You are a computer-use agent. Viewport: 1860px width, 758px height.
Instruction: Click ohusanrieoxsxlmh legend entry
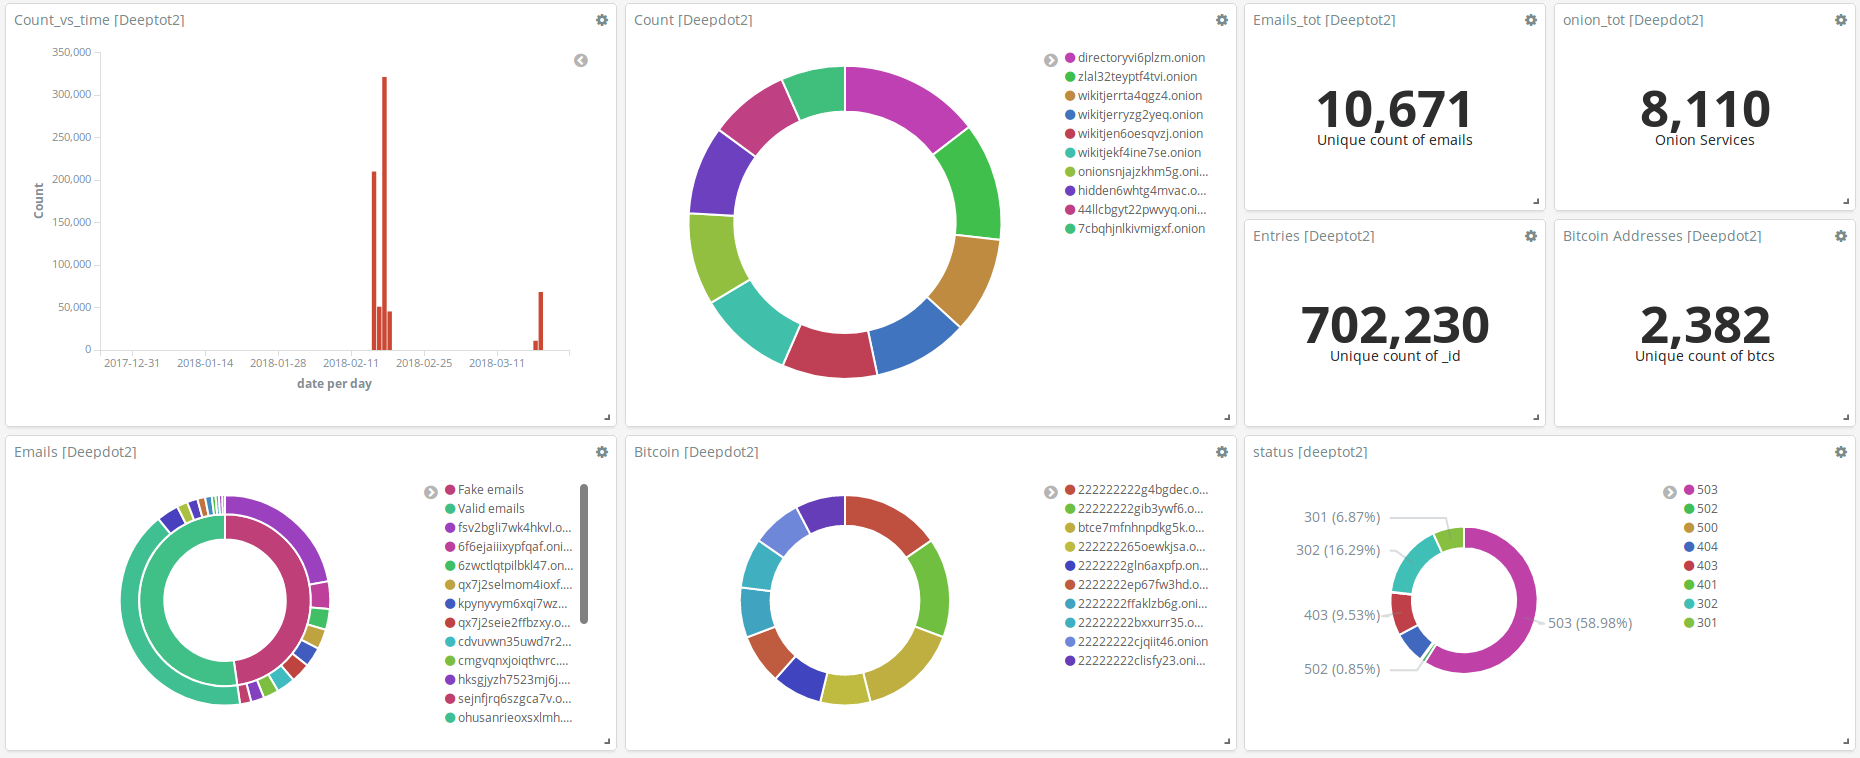509,718
